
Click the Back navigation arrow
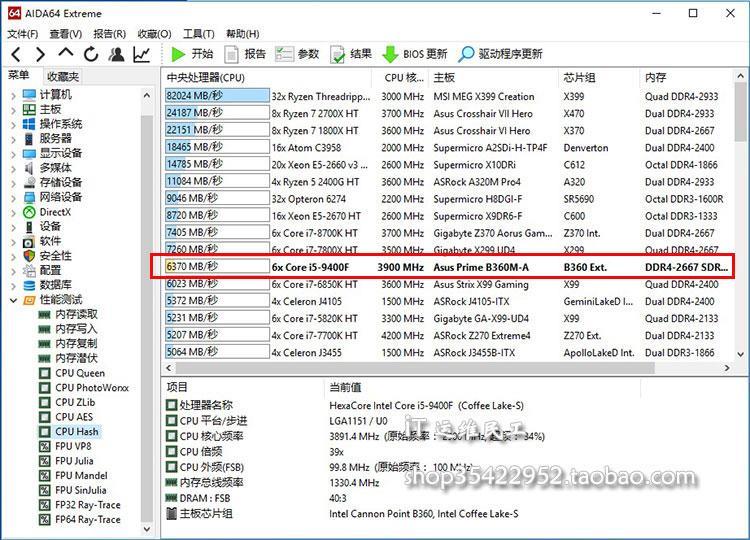pyautogui.click(x=15, y=54)
